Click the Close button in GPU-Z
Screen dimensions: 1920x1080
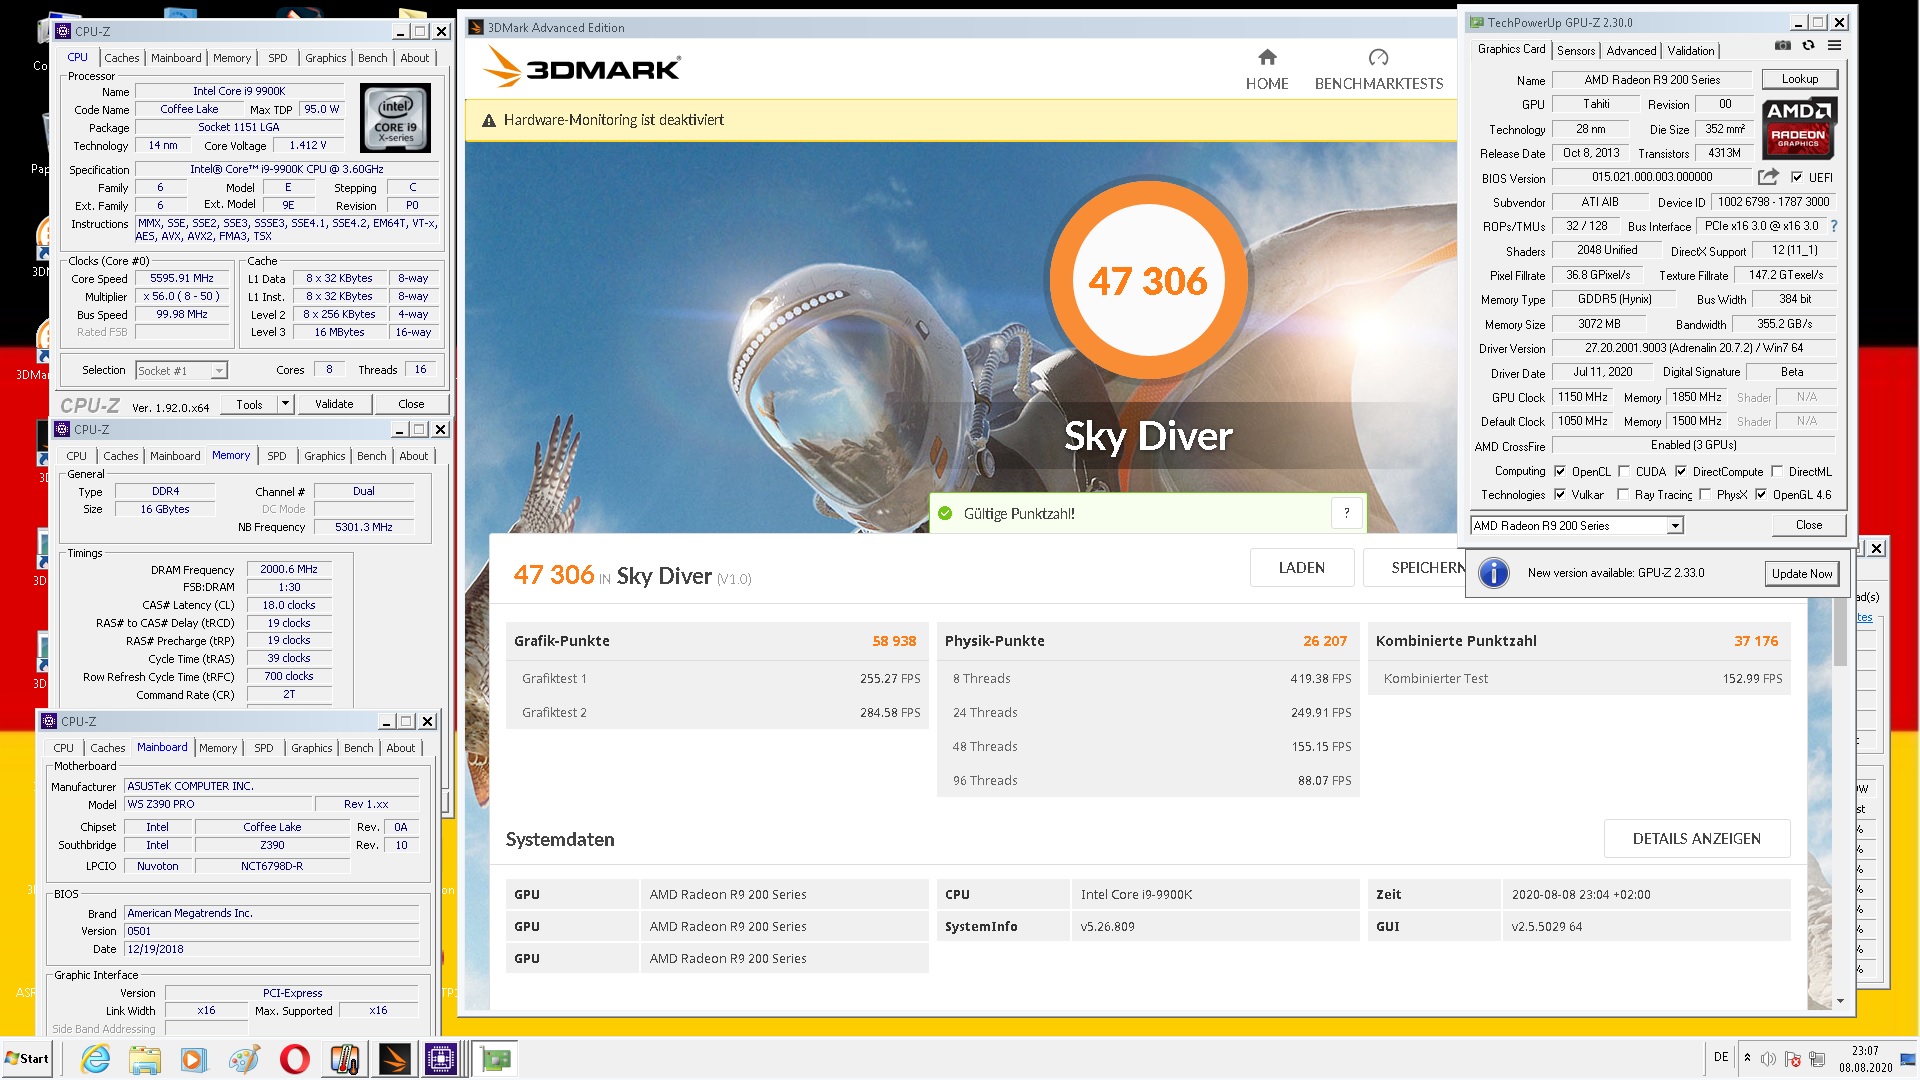click(1808, 525)
